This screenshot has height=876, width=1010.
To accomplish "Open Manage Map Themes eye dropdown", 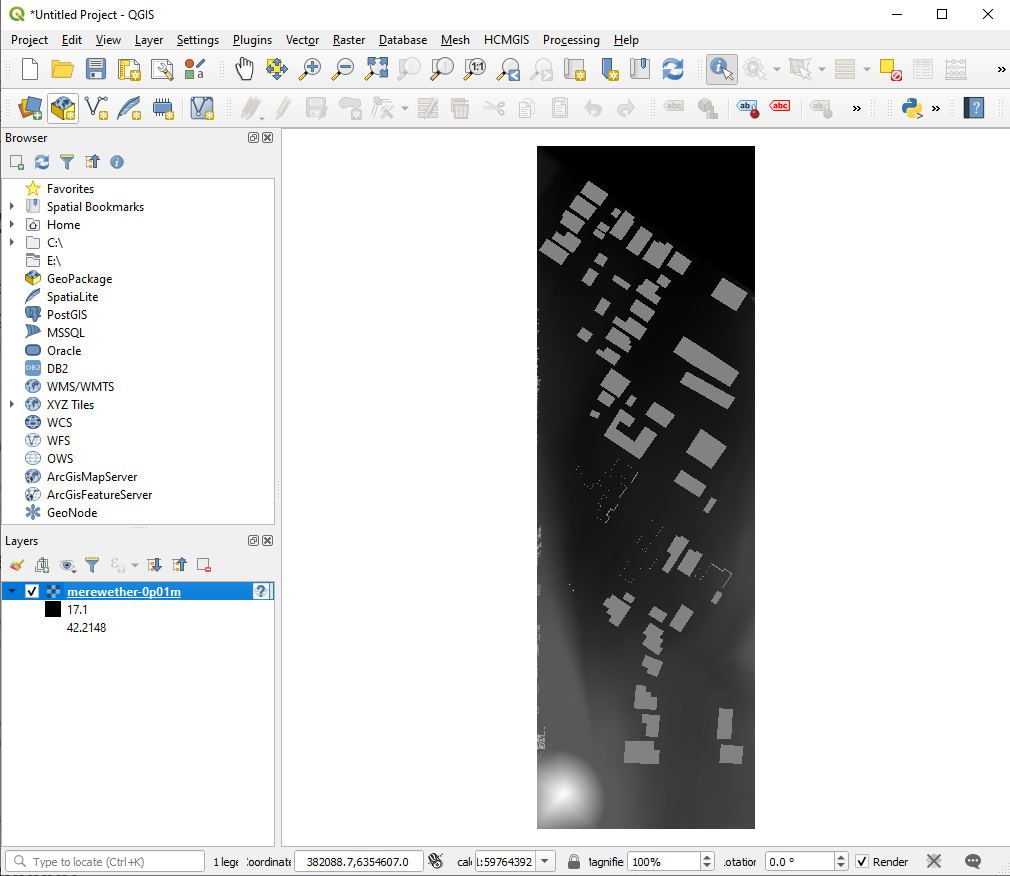I will (x=68, y=566).
